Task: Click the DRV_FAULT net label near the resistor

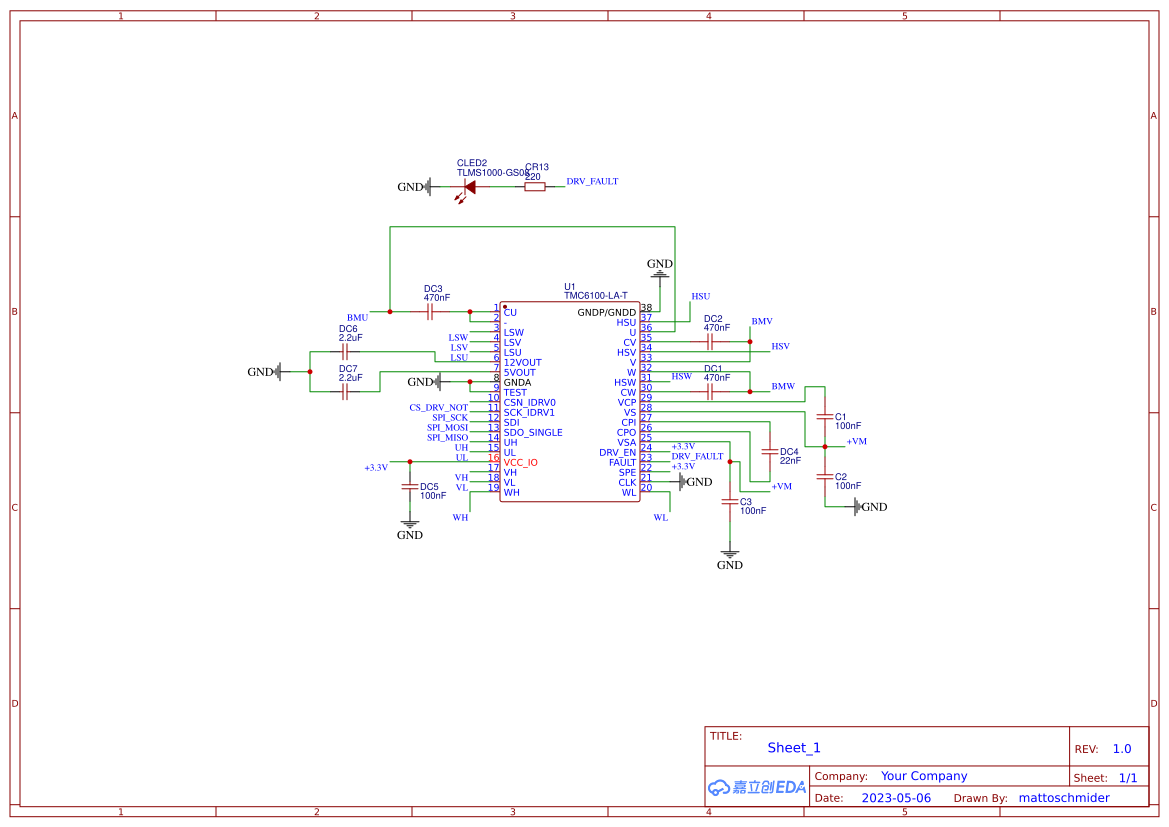Action: 592,182
